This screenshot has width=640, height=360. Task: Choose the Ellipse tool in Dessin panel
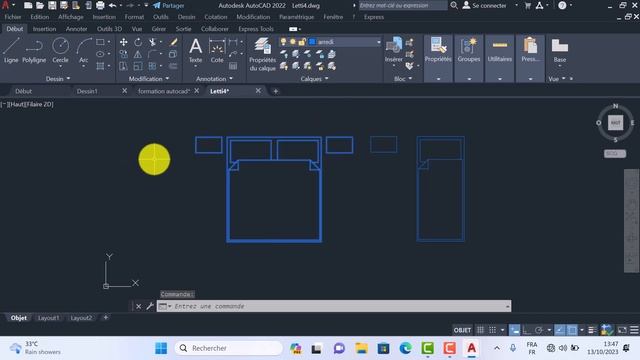point(100,54)
